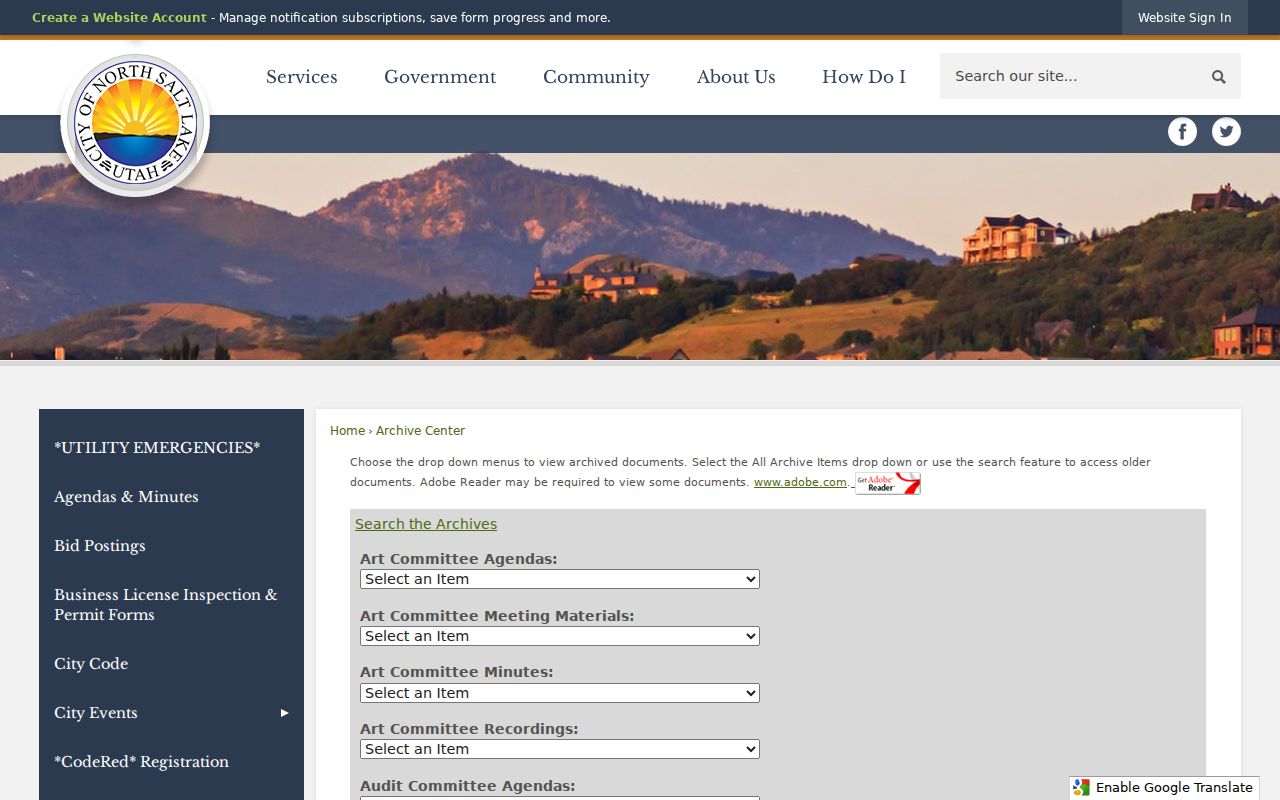The width and height of the screenshot is (1280, 800).
Task: Click the Website Sign In button
Action: tap(1184, 18)
